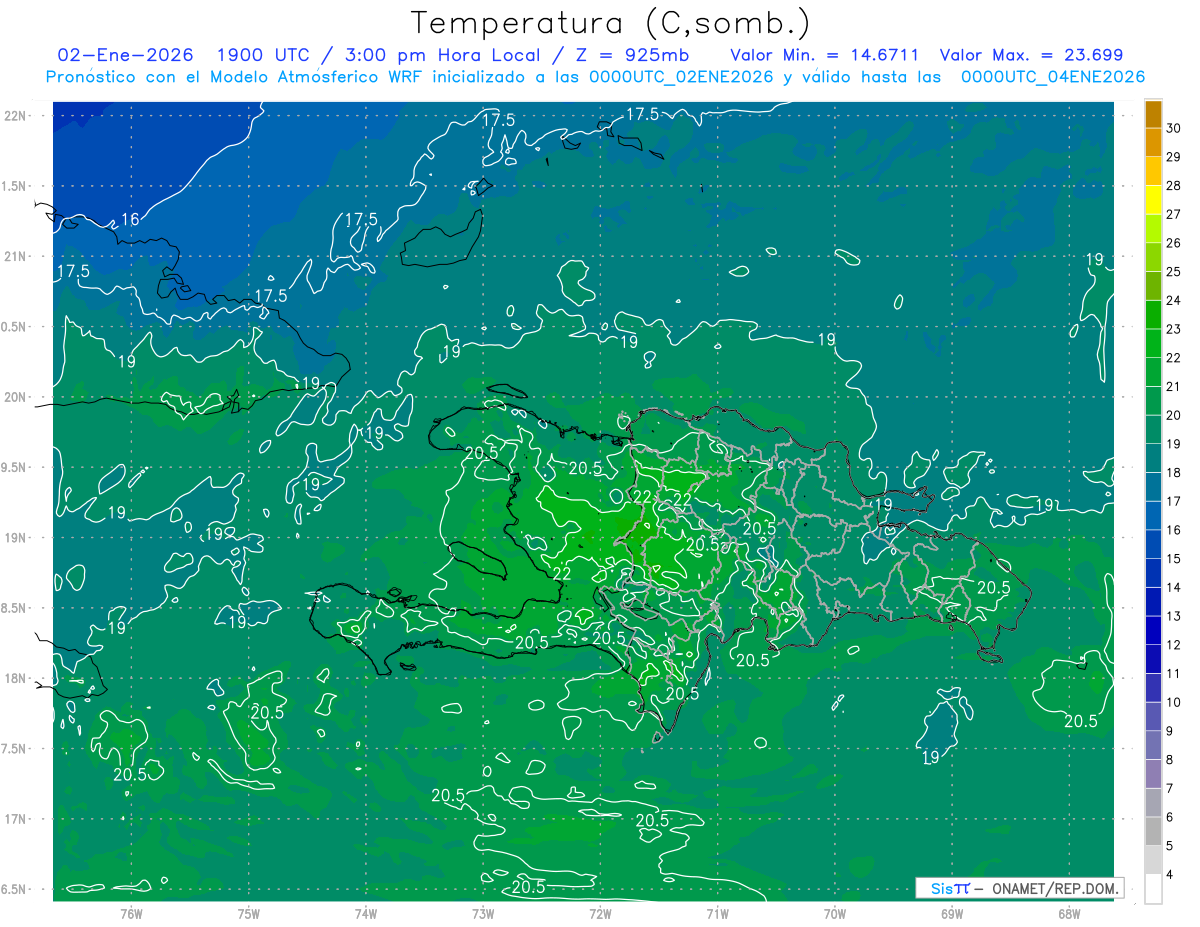Click the "76W" longitude axis label
This screenshot has width=1200, height=927.
coord(131,914)
